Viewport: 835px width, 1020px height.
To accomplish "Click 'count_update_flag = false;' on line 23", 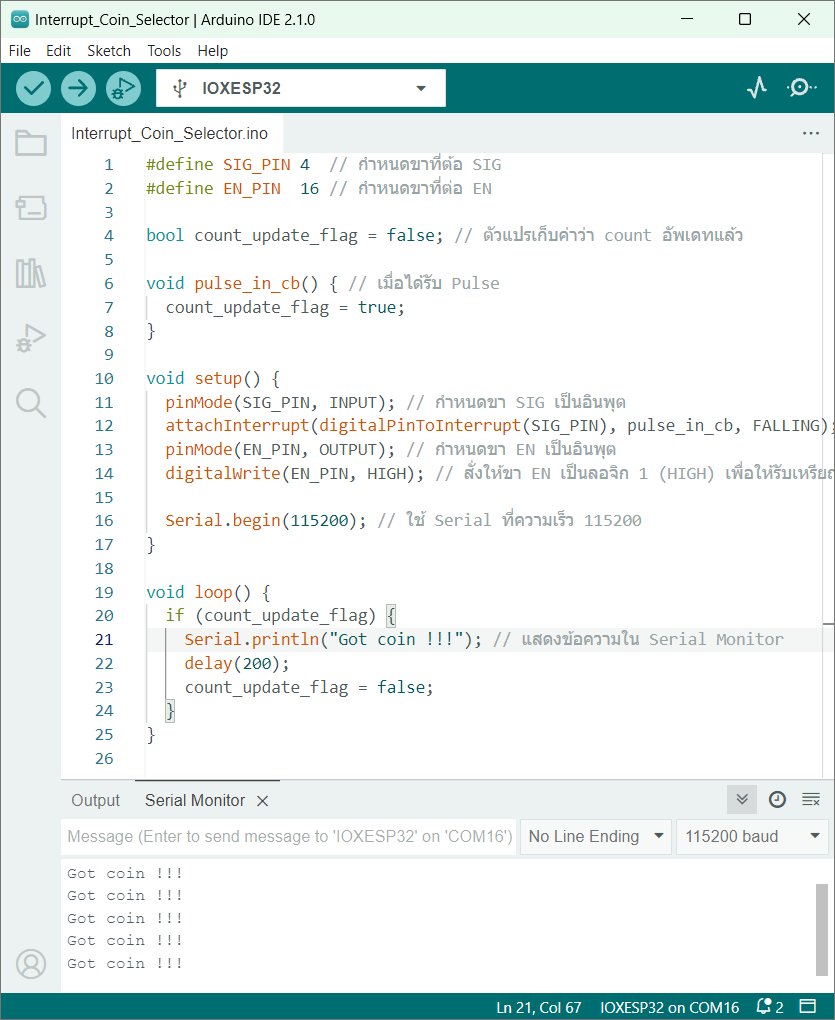I will 309,688.
